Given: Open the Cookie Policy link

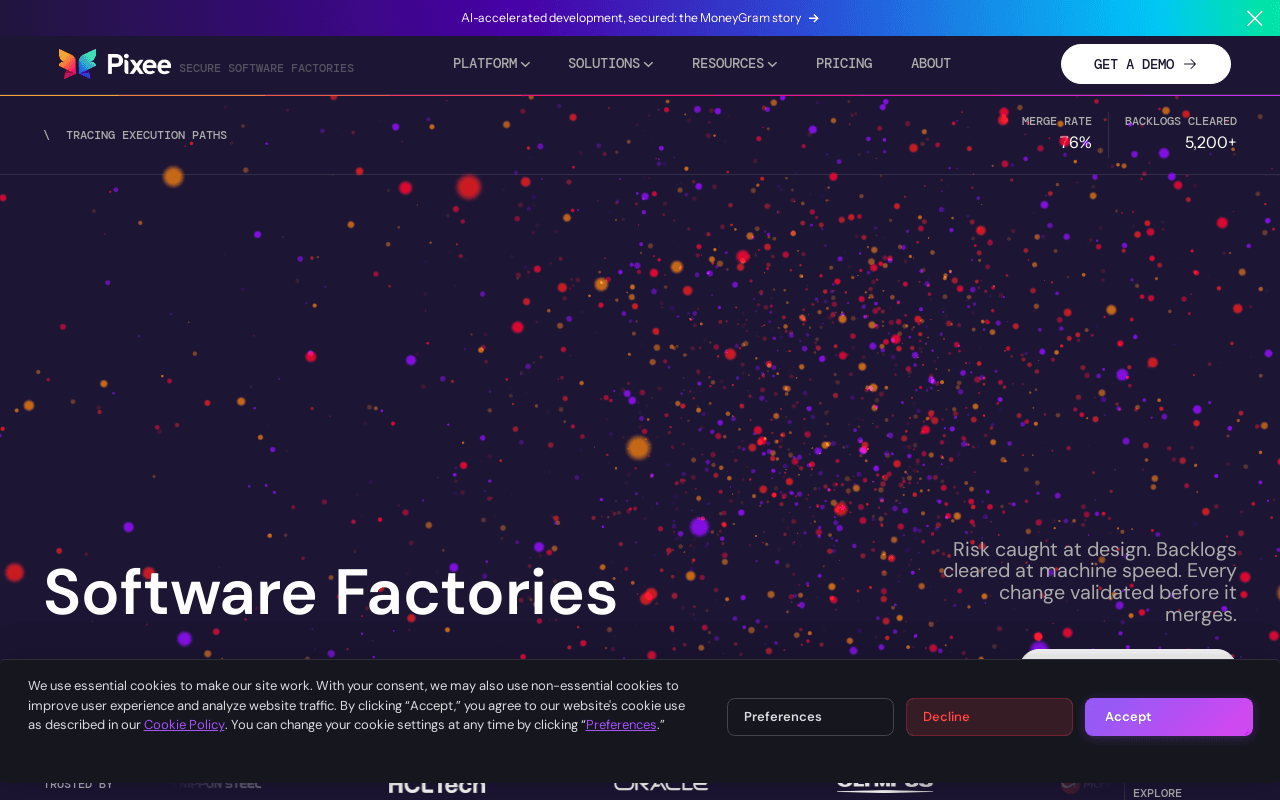Looking at the screenshot, I should 184,725.
